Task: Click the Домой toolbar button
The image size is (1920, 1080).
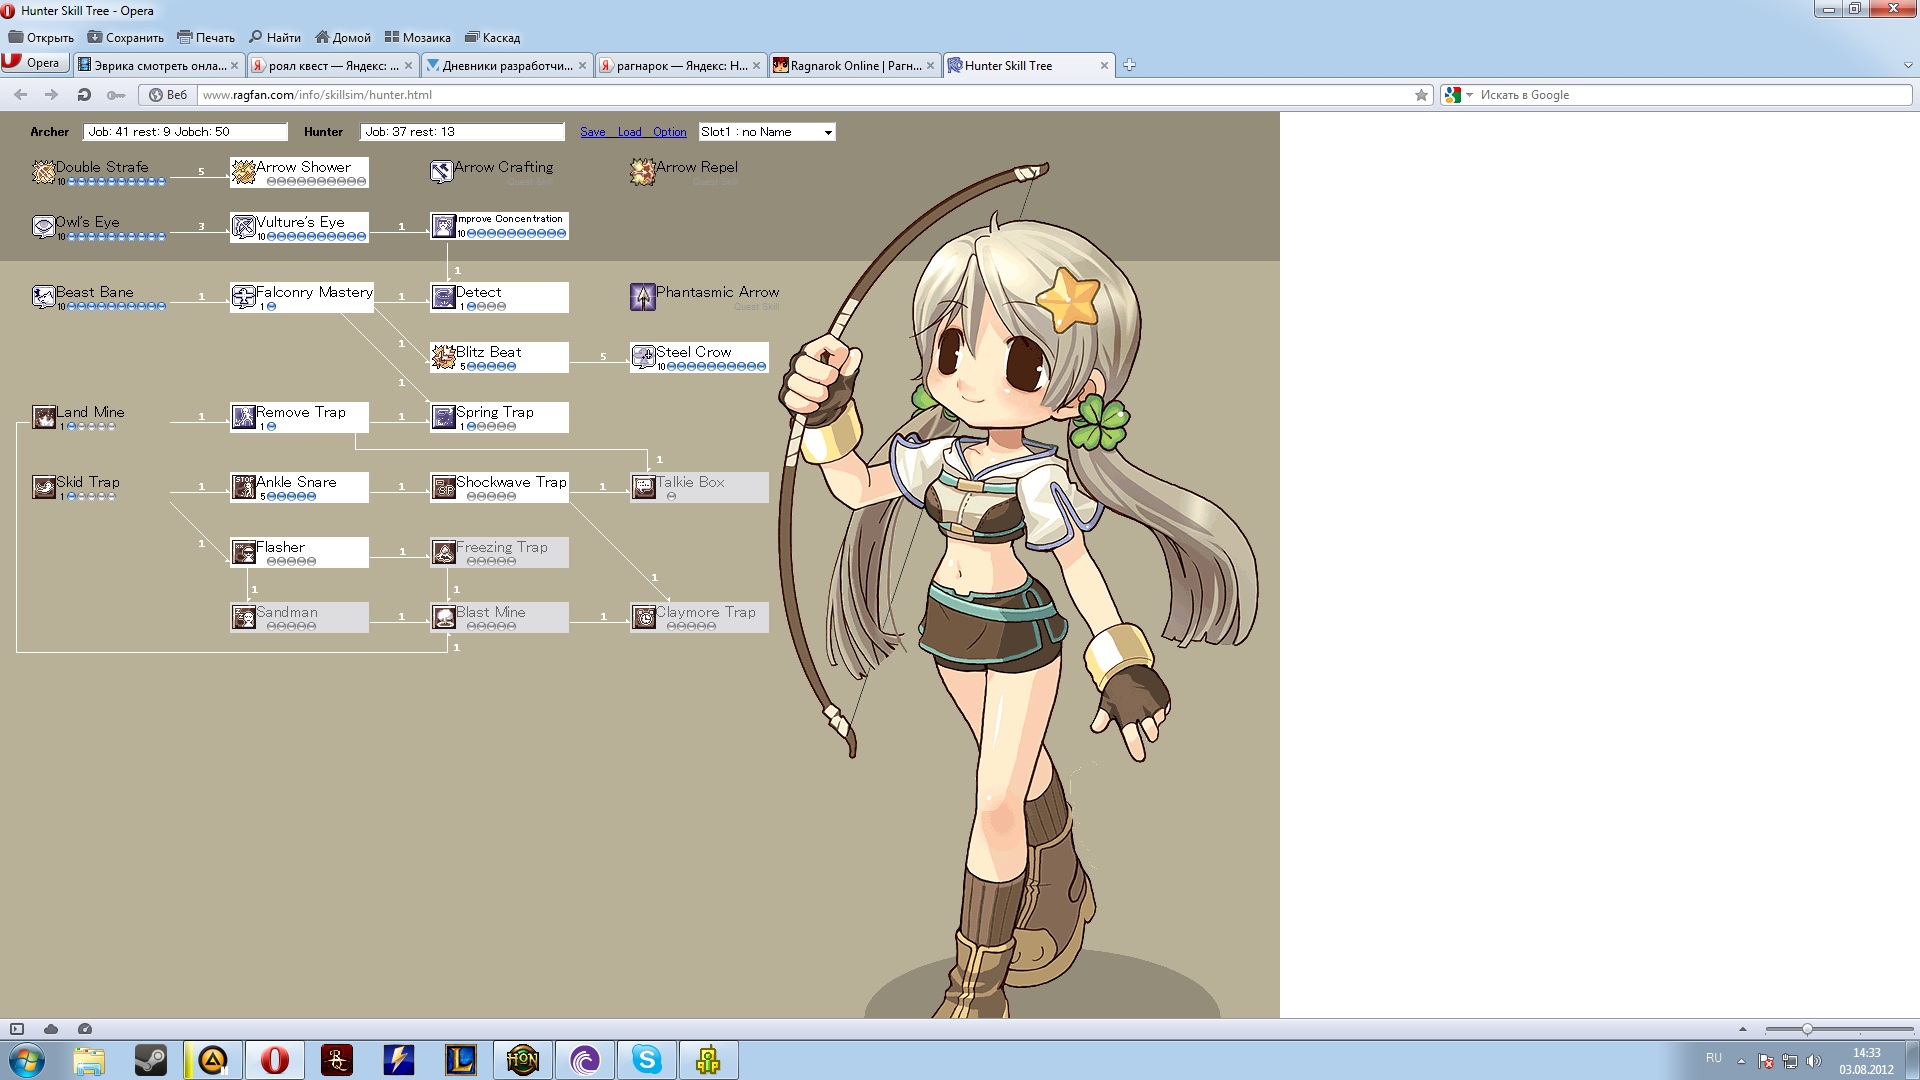Action: click(x=343, y=38)
